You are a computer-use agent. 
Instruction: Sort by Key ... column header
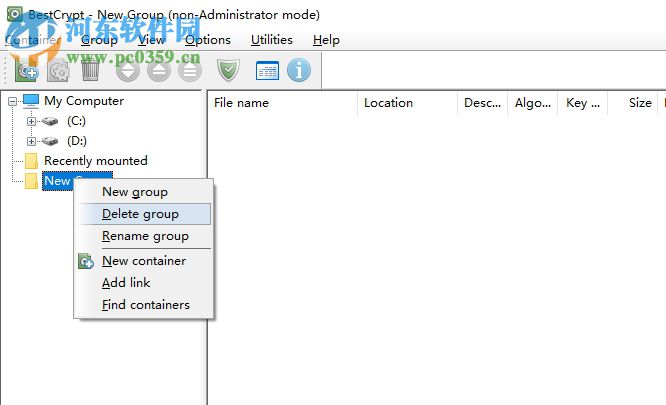tap(583, 103)
